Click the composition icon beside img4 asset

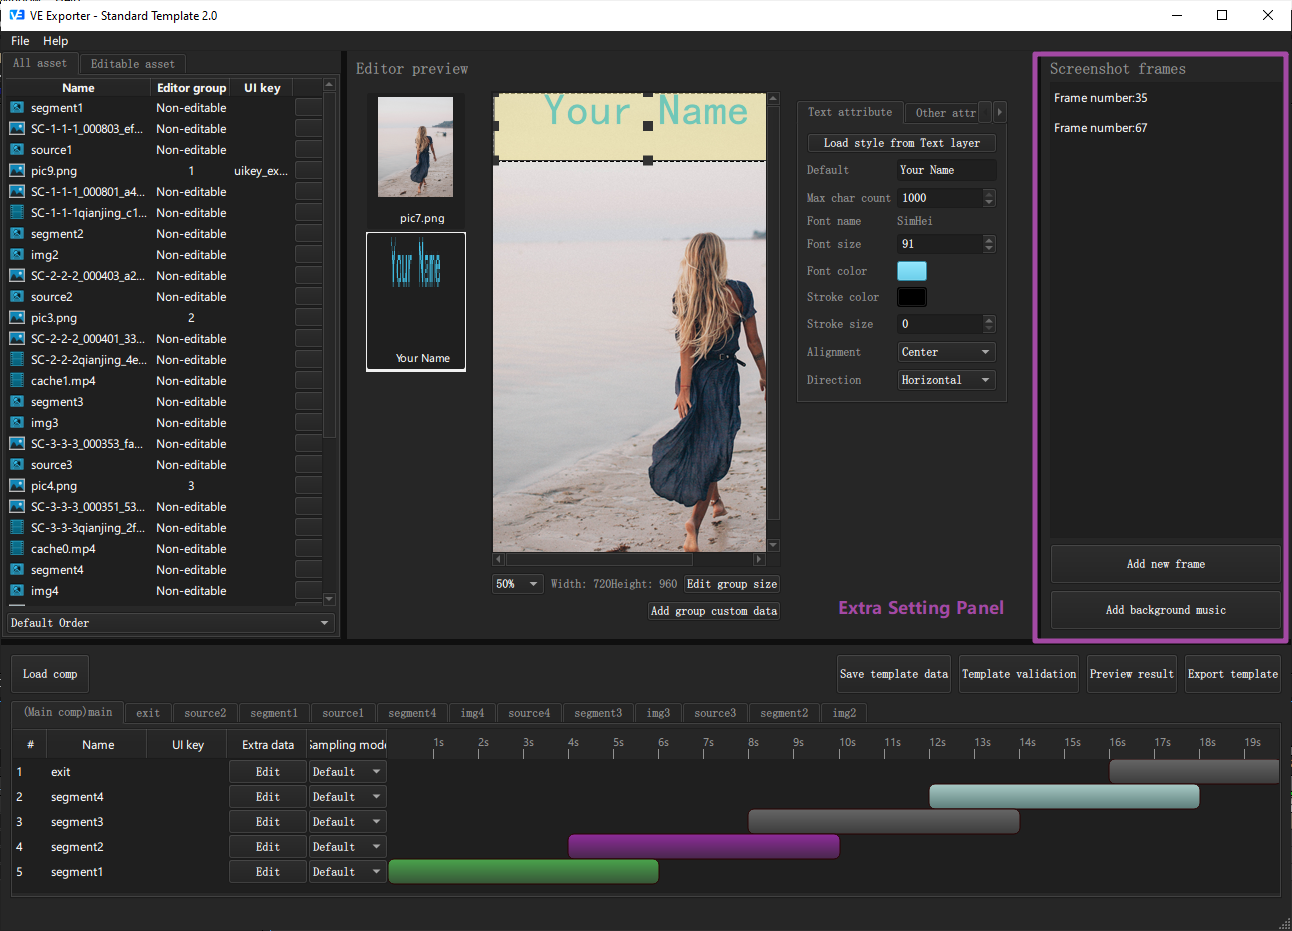coord(17,591)
